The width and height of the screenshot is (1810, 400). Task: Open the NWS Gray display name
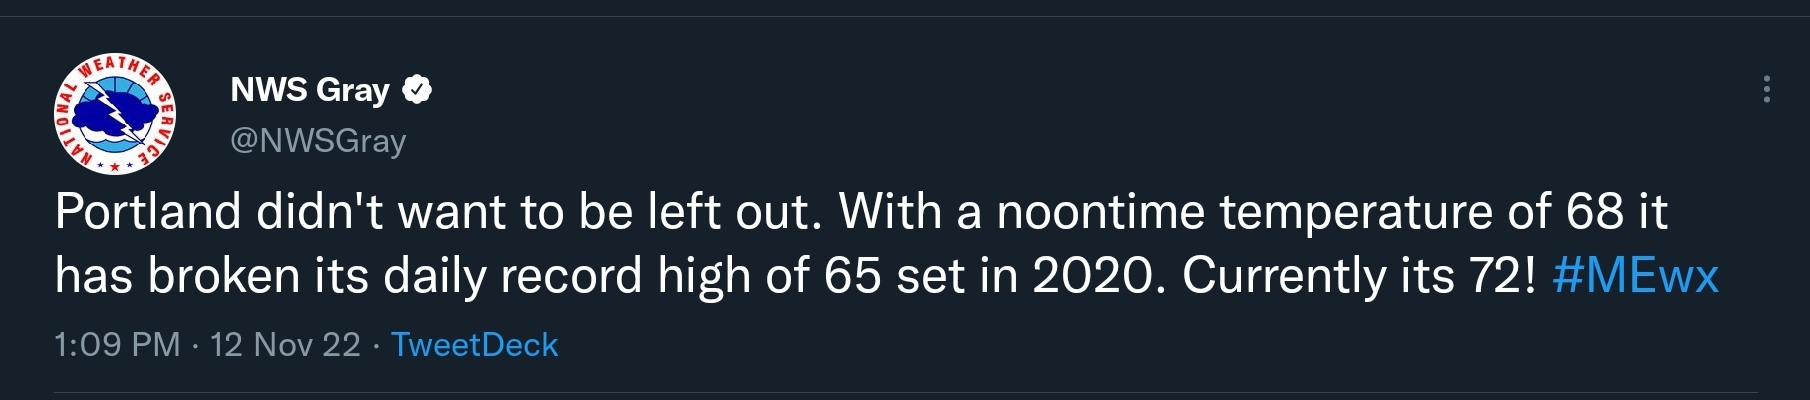tap(310, 90)
